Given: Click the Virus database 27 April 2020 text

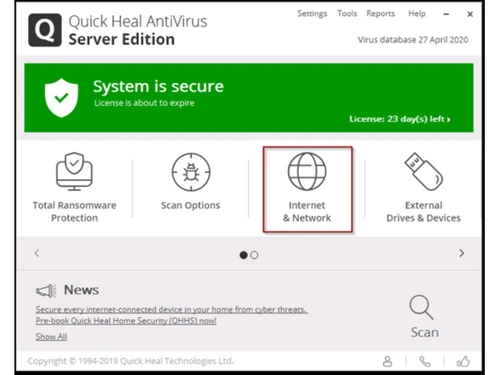Looking at the screenshot, I should tap(413, 40).
